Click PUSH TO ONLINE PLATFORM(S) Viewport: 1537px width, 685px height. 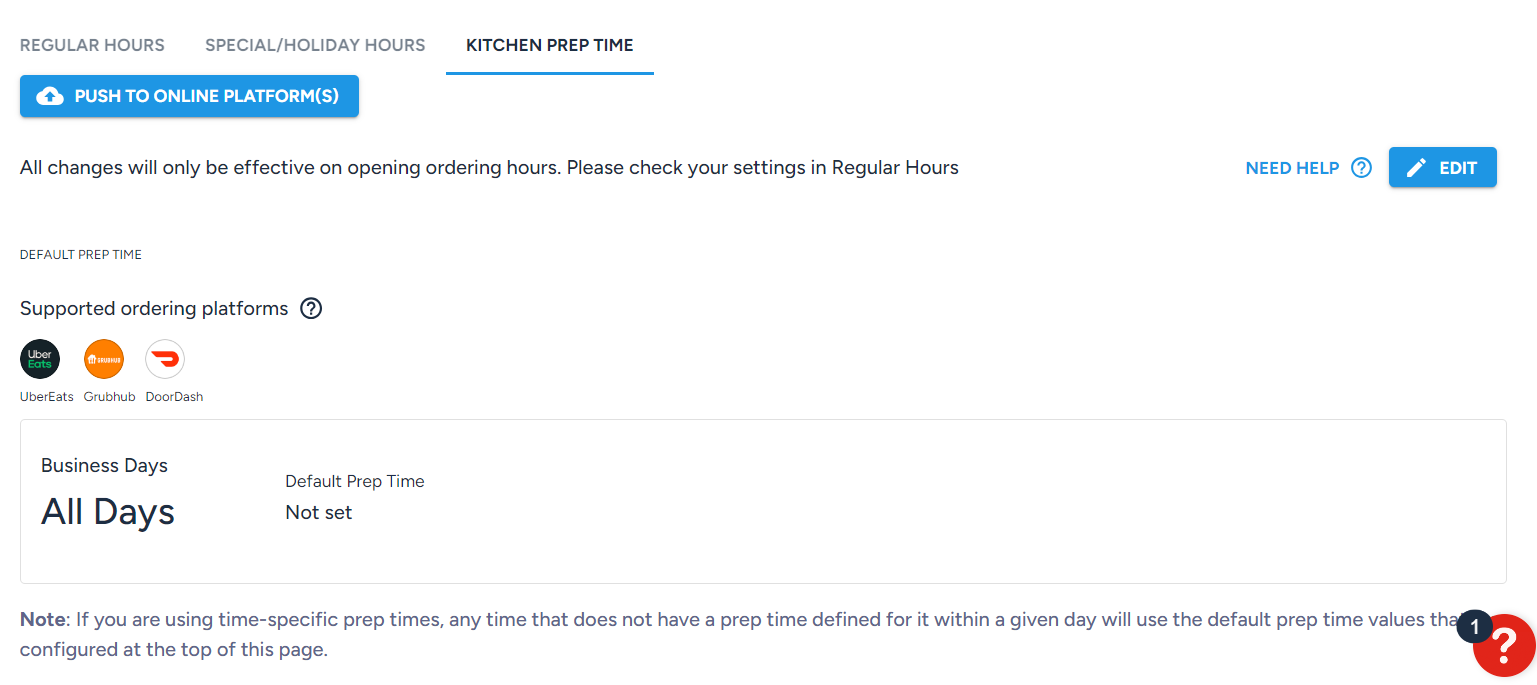pyautogui.click(x=189, y=96)
